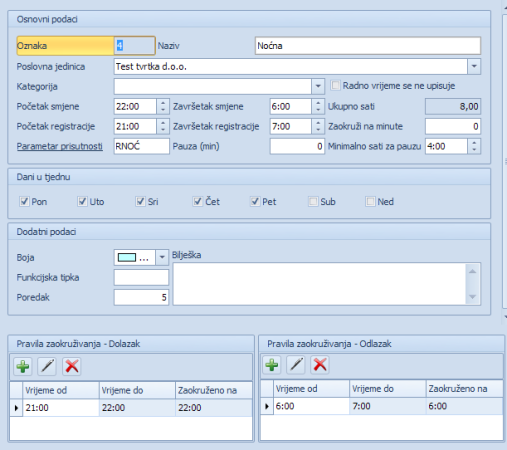Add a new rounding rule for Odlazak
The image size is (507, 450).
pyautogui.click(x=272, y=365)
